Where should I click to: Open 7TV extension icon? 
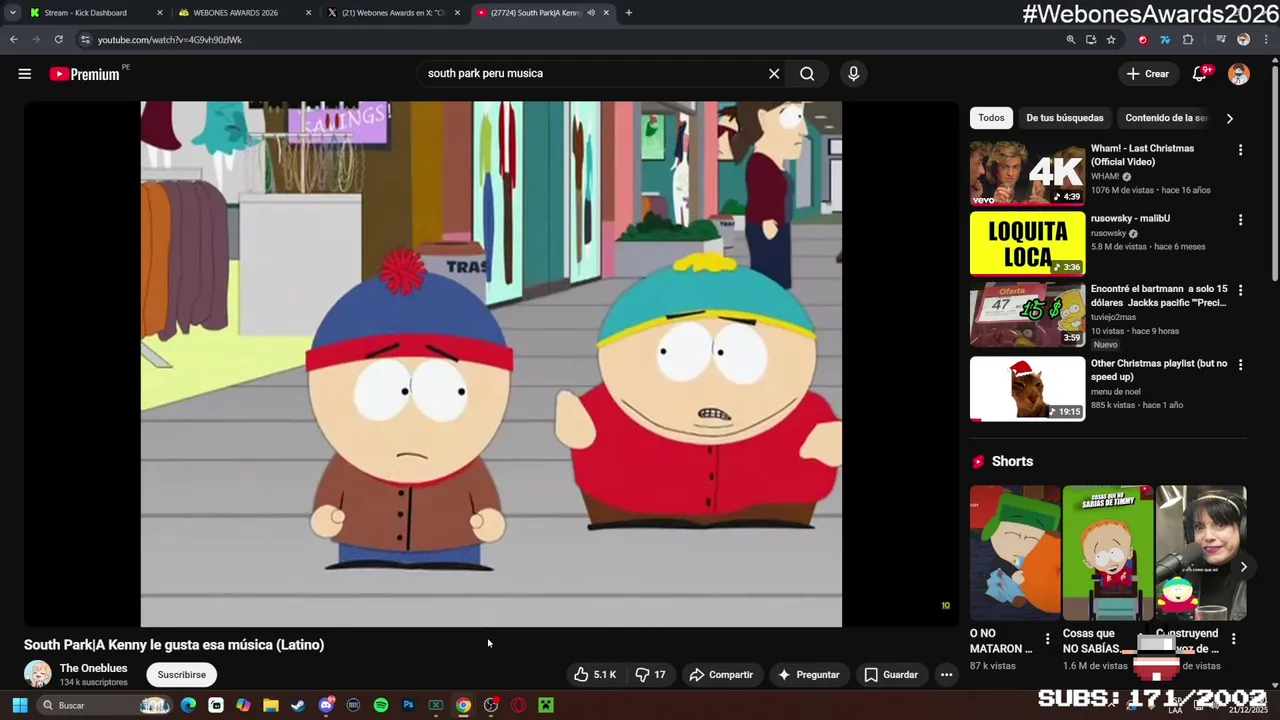point(1165,40)
